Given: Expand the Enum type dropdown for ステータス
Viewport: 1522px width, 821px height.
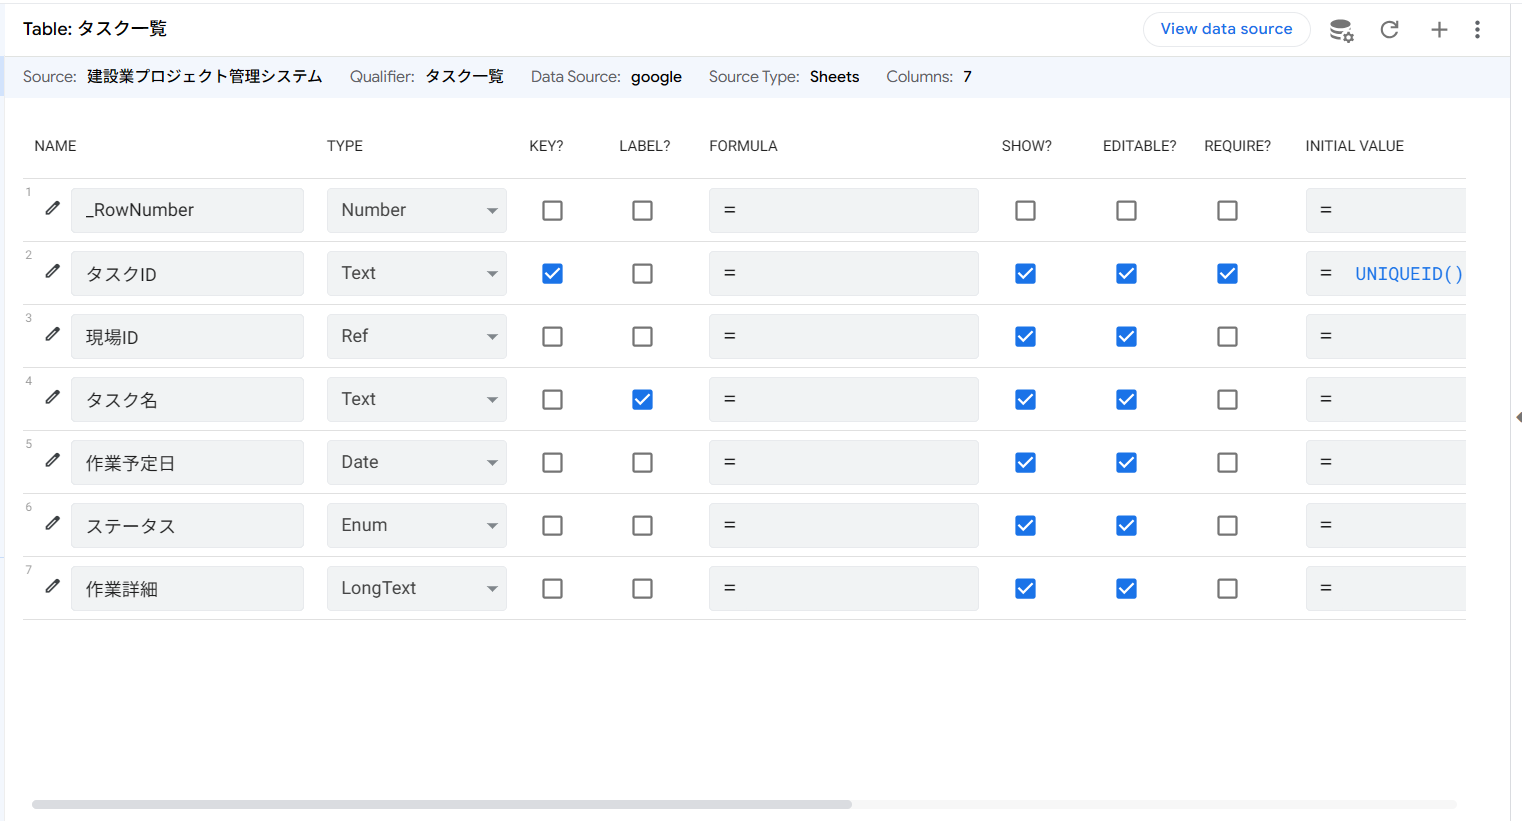Looking at the screenshot, I should tap(417, 525).
